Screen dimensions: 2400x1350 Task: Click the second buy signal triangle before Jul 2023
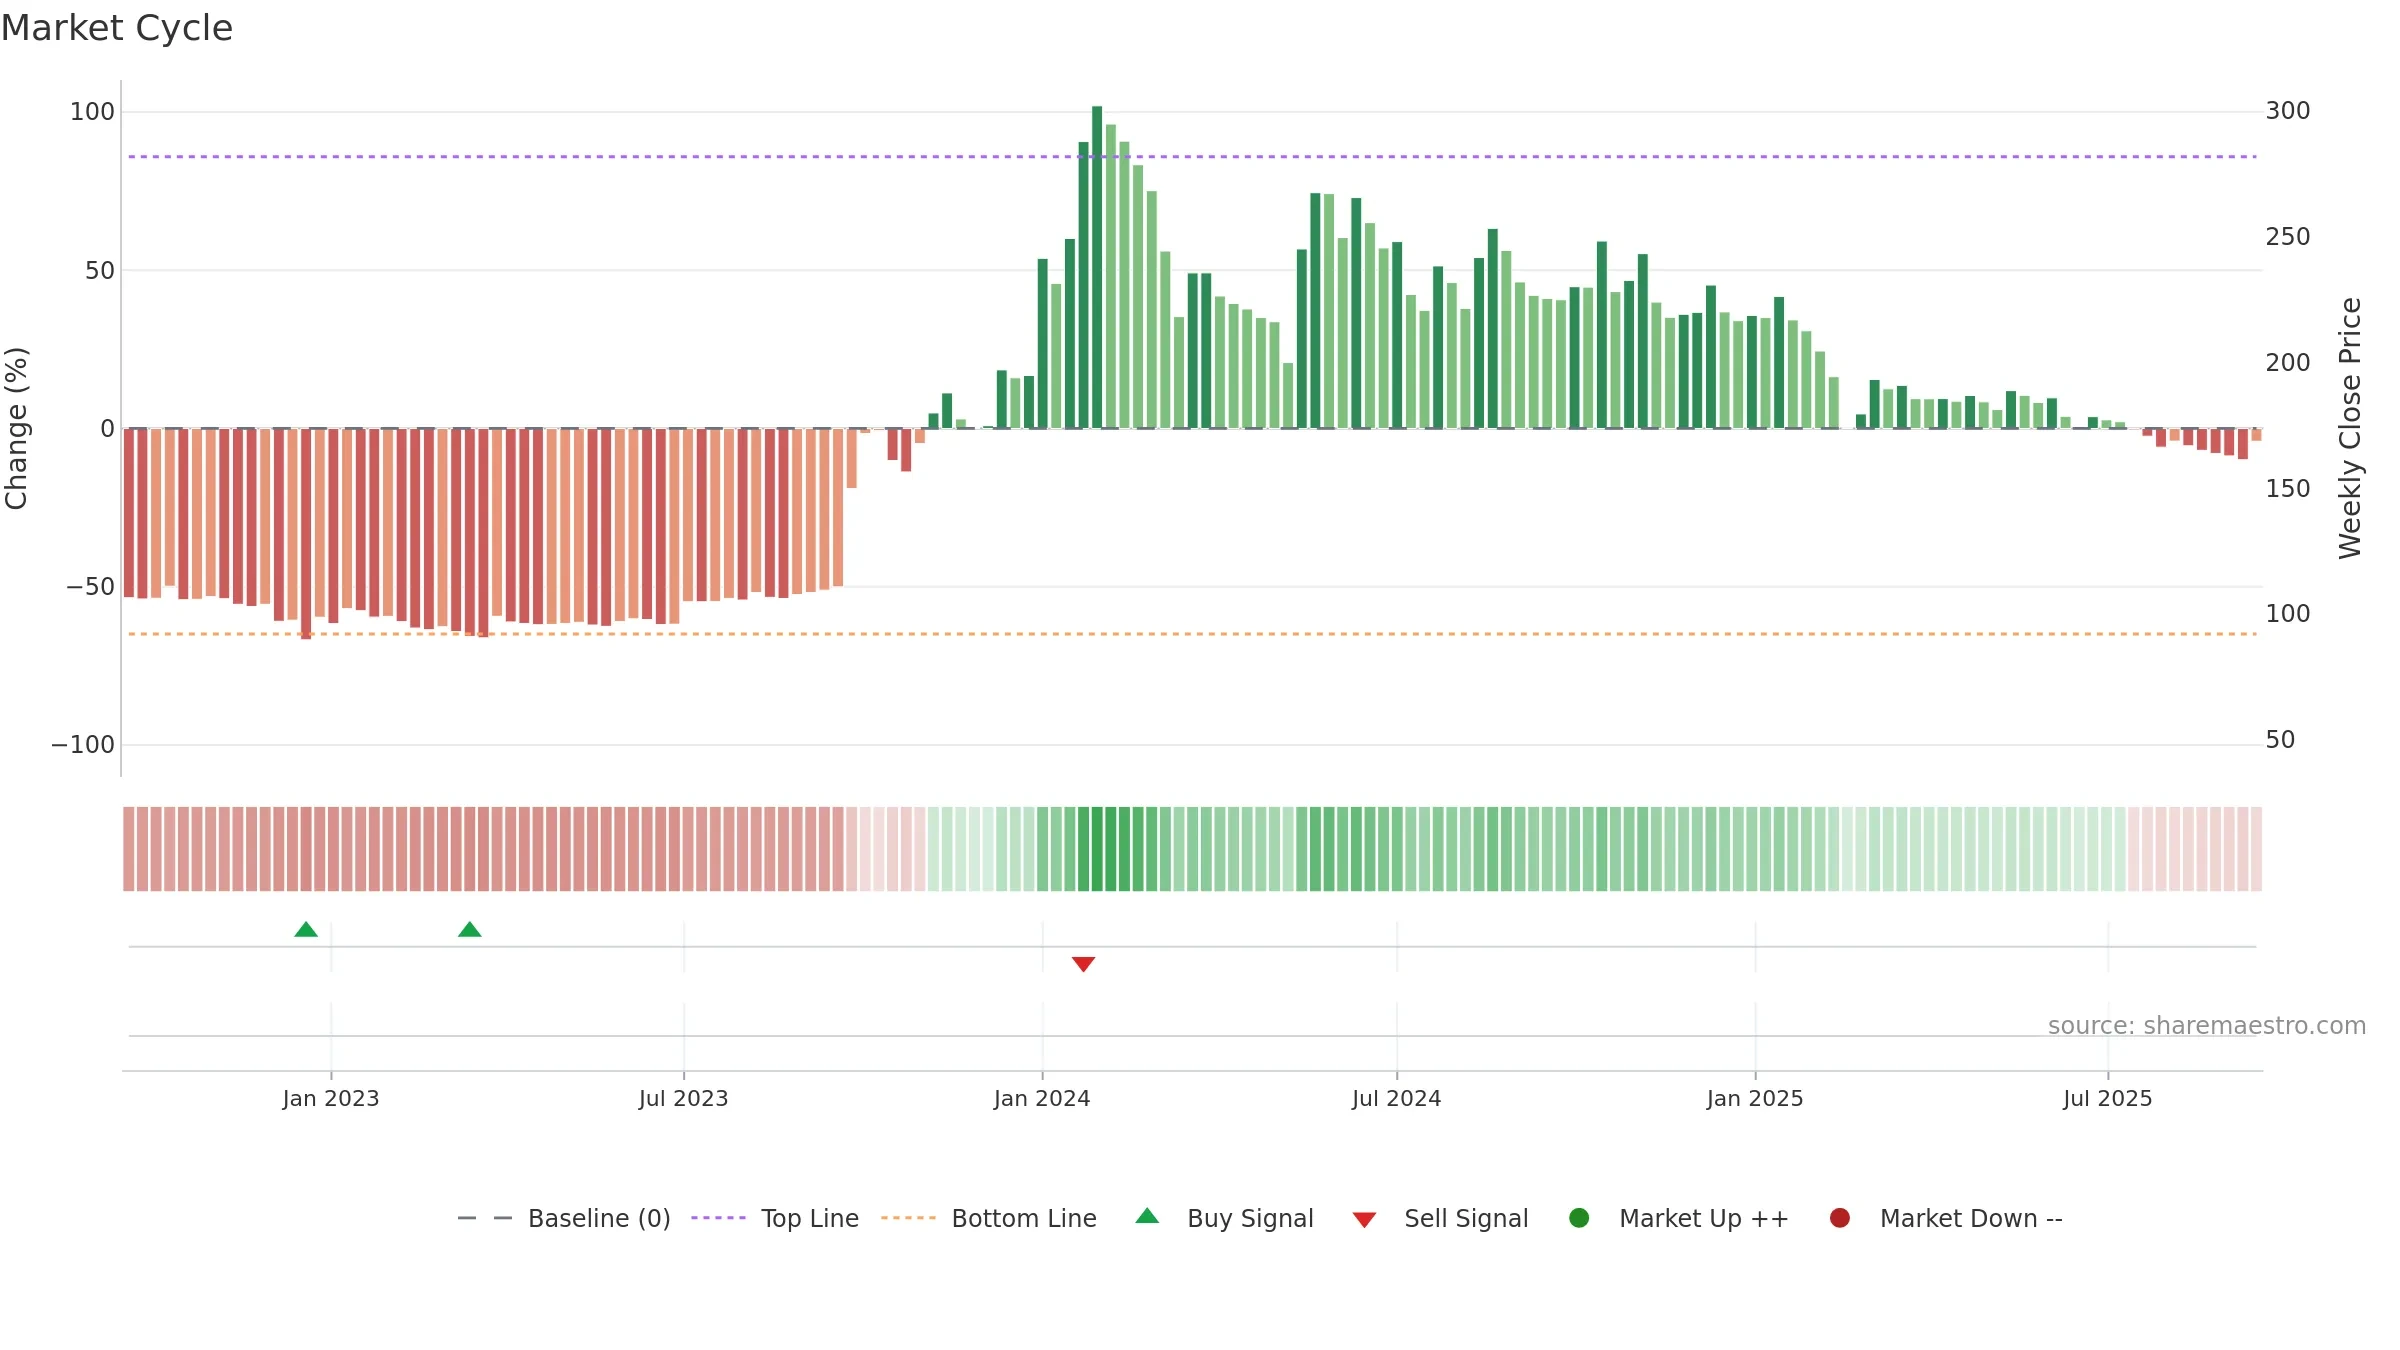[470, 930]
